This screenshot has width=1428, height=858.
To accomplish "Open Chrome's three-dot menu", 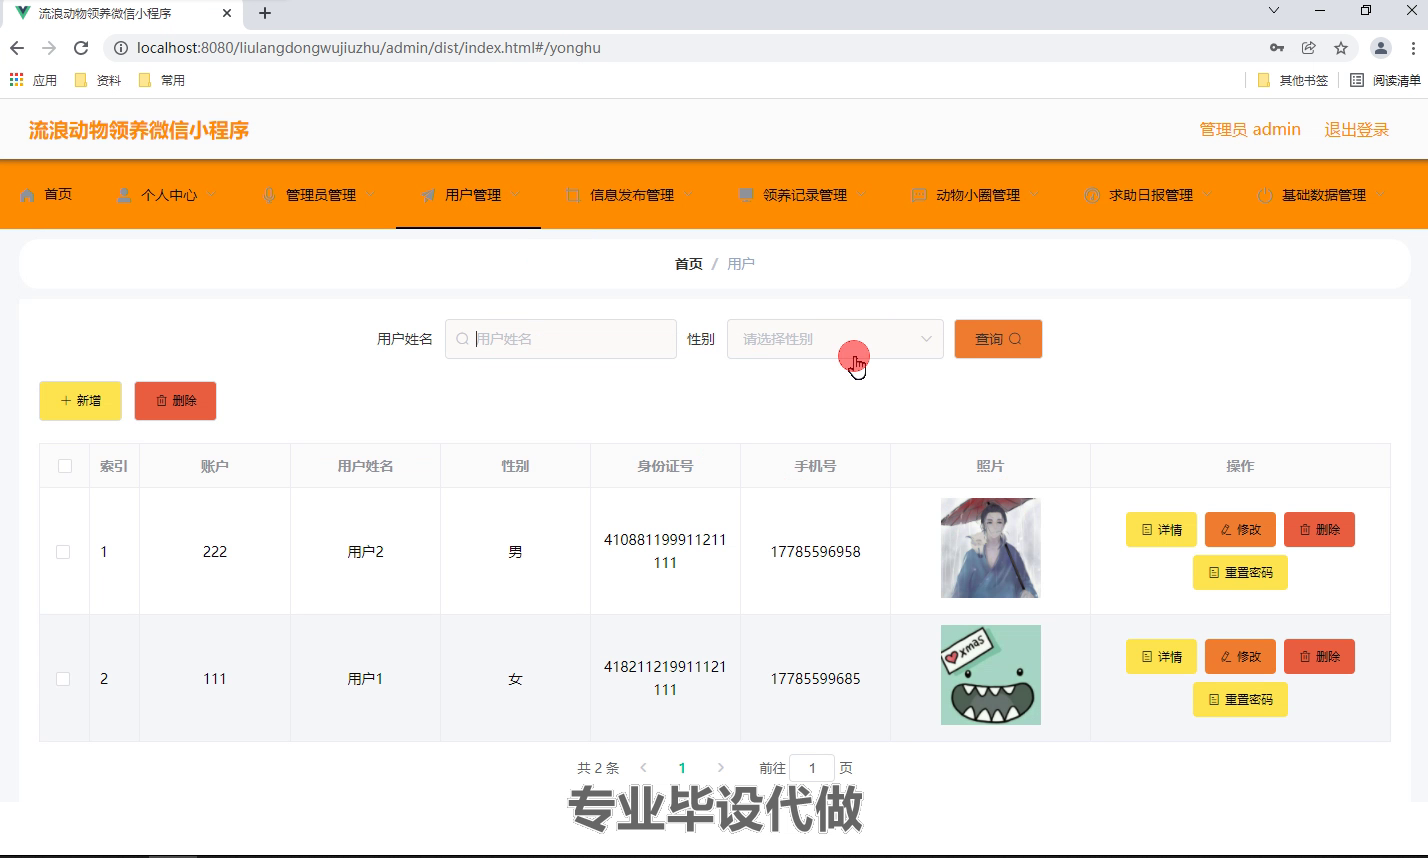I will (1412, 47).
